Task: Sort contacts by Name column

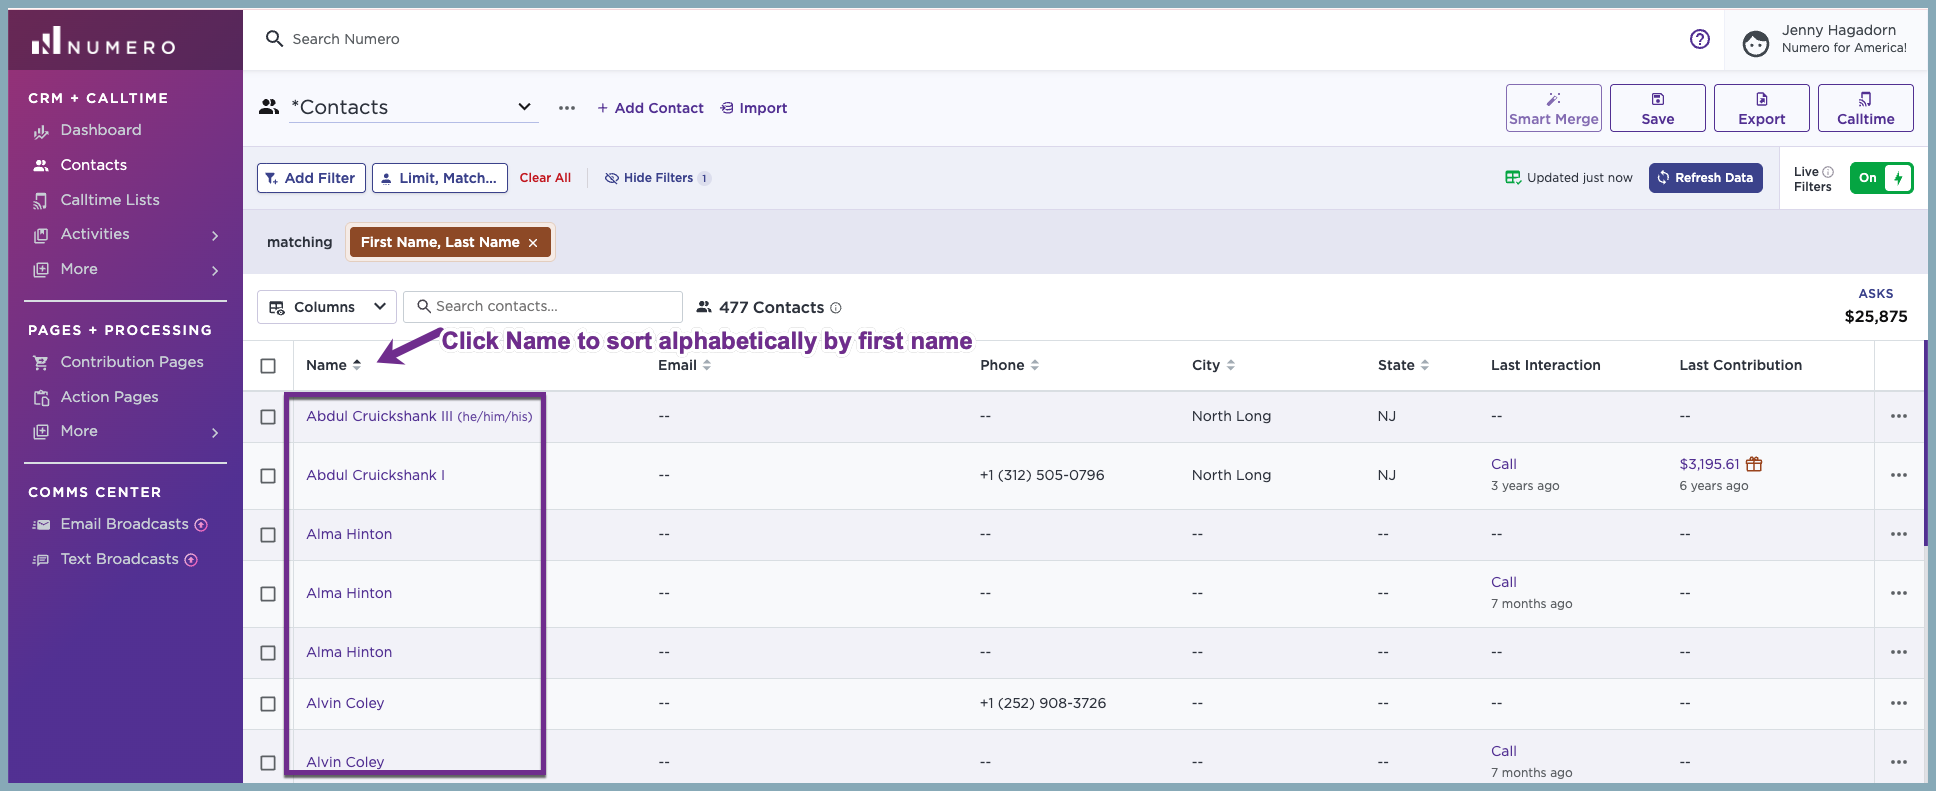Action: [x=333, y=365]
